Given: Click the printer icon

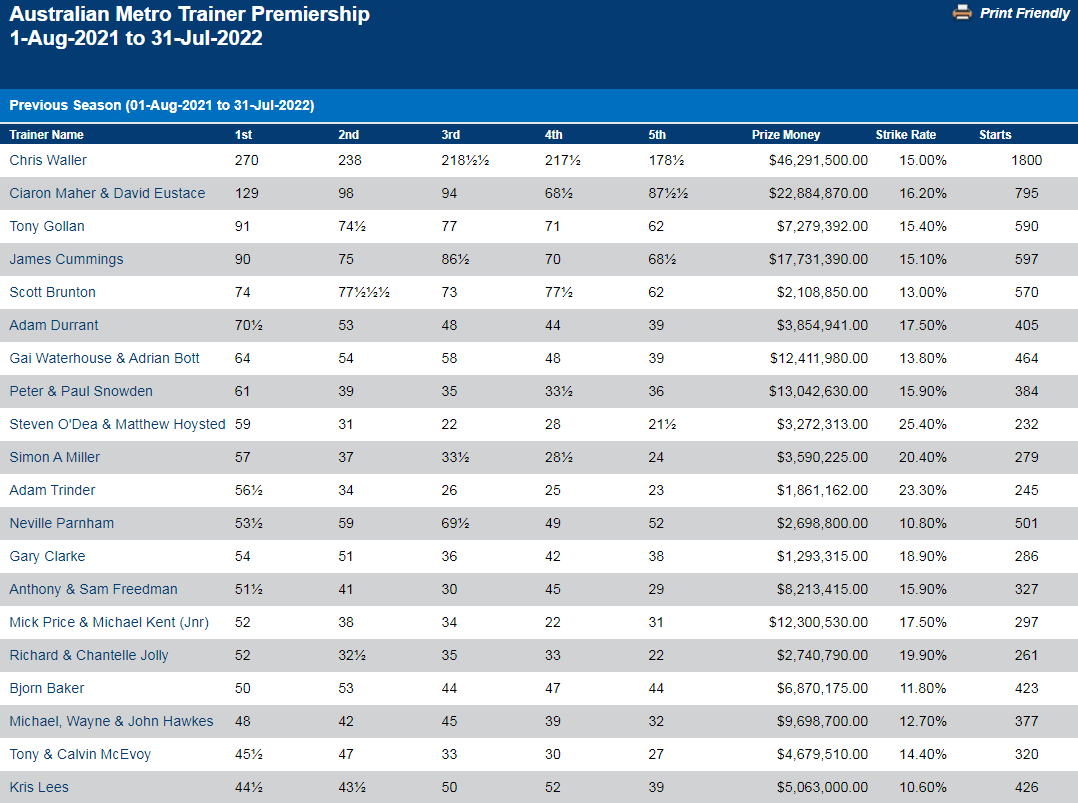Looking at the screenshot, I should [x=962, y=13].
